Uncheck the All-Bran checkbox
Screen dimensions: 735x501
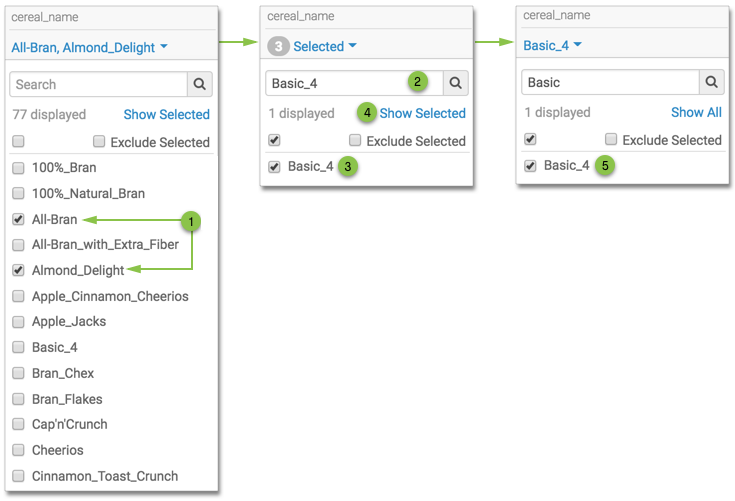pos(18,219)
